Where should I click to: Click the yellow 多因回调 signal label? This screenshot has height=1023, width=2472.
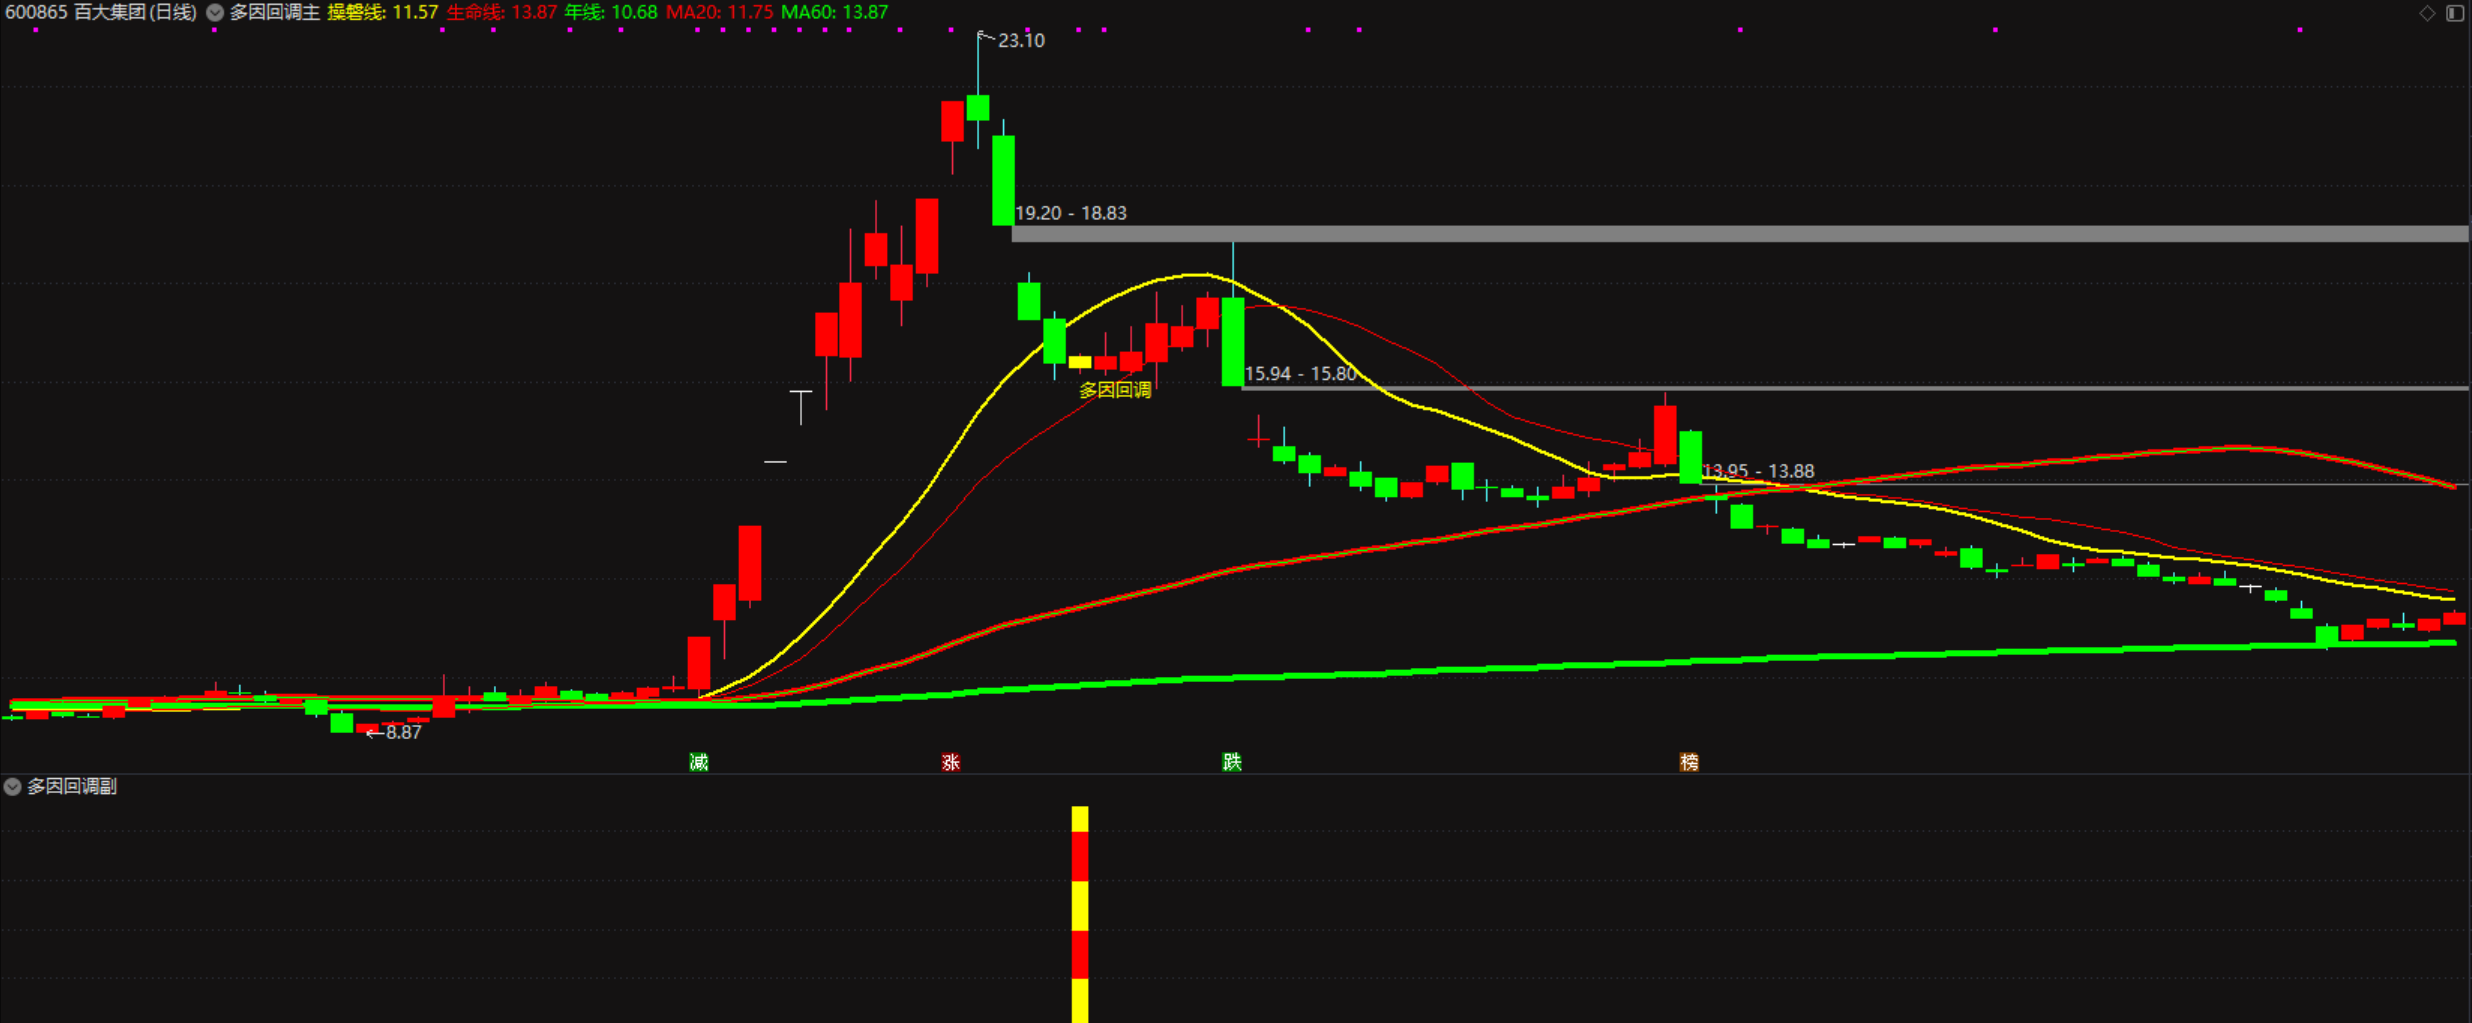coord(1115,390)
